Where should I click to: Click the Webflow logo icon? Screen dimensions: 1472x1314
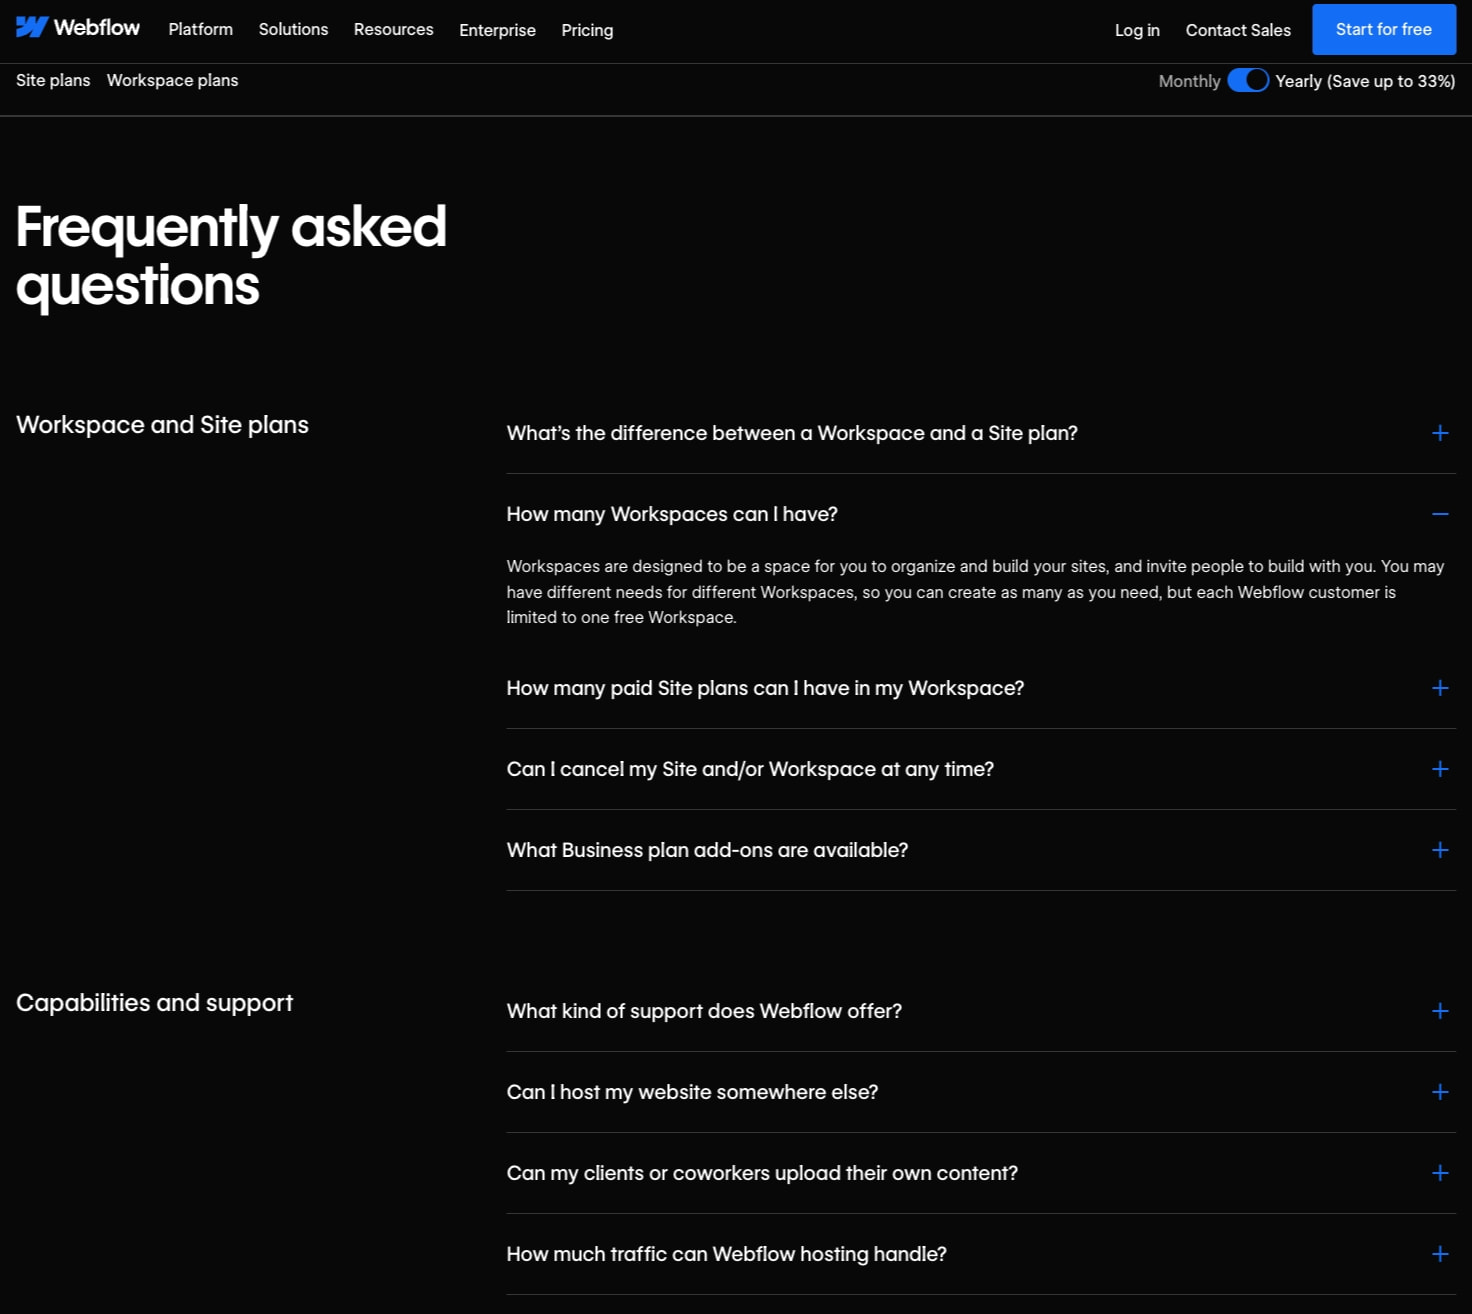pyautogui.click(x=32, y=28)
